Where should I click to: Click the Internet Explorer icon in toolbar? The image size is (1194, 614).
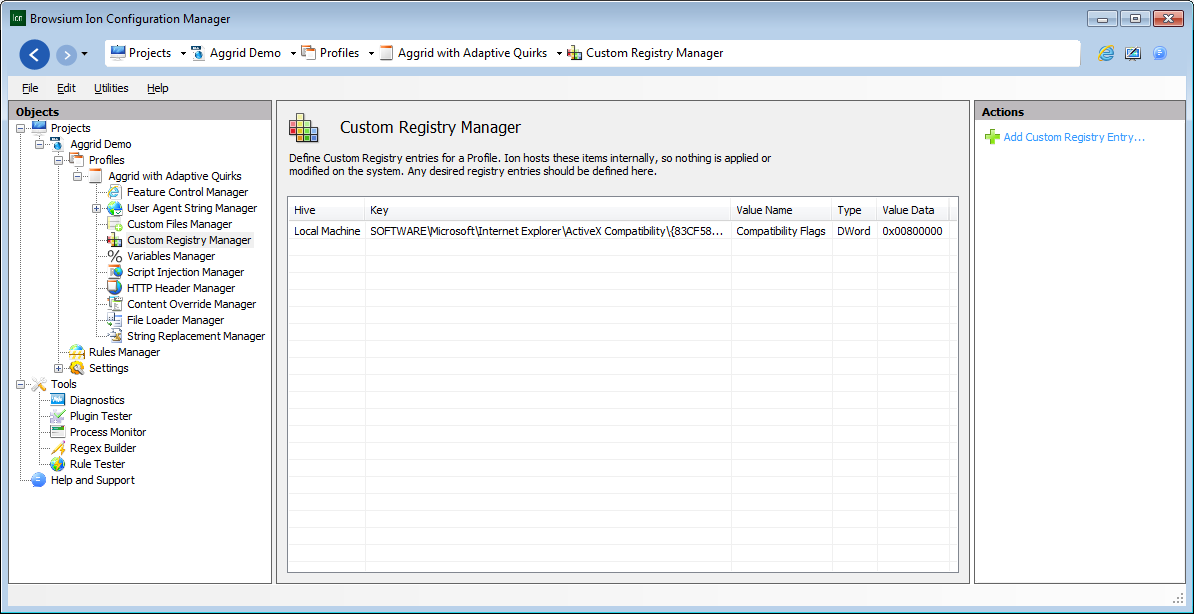pyautogui.click(x=1106, y=54)
